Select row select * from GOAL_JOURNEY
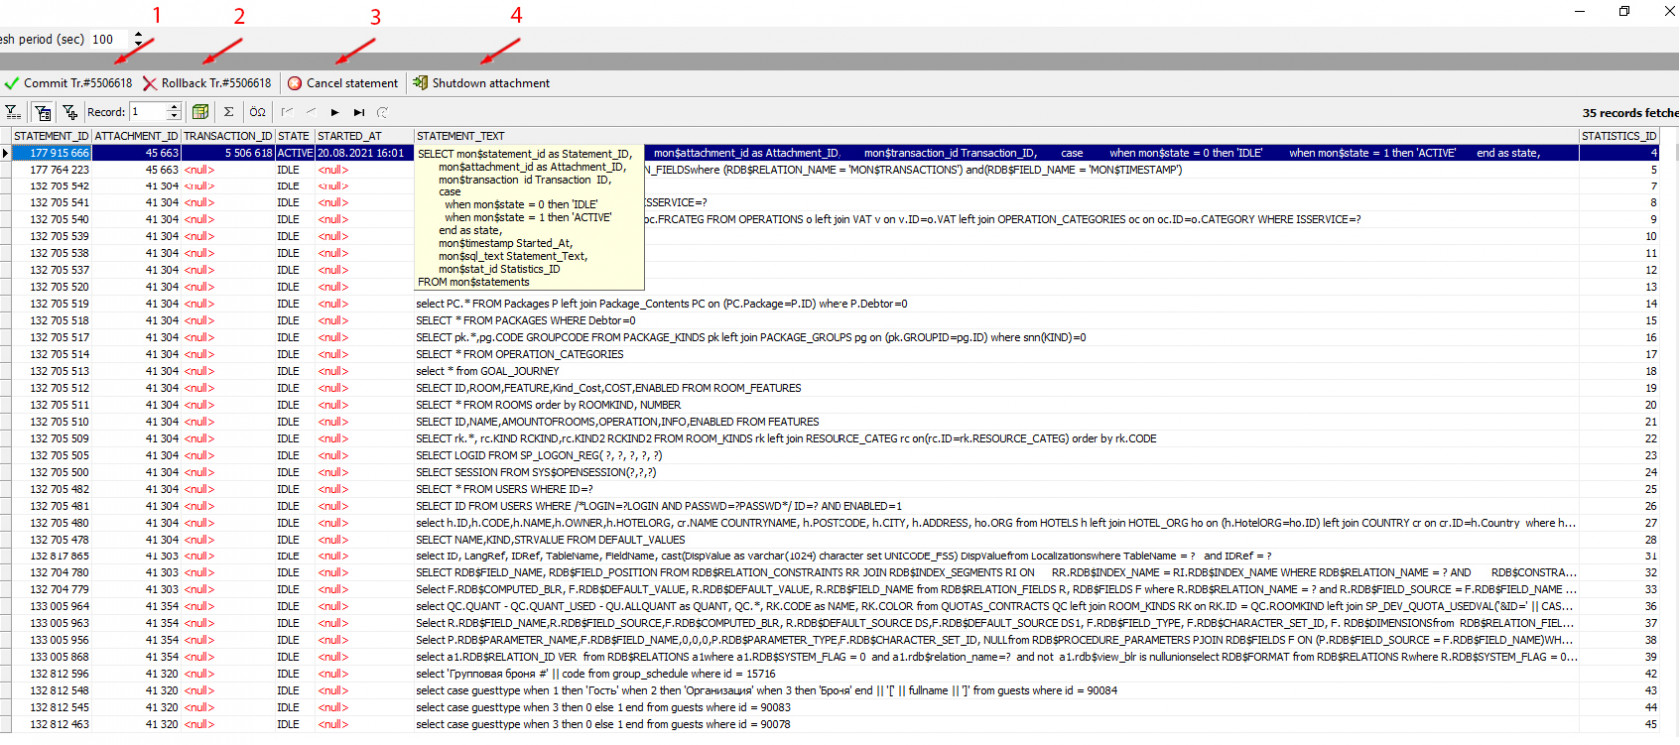 [x=487, y=371]
